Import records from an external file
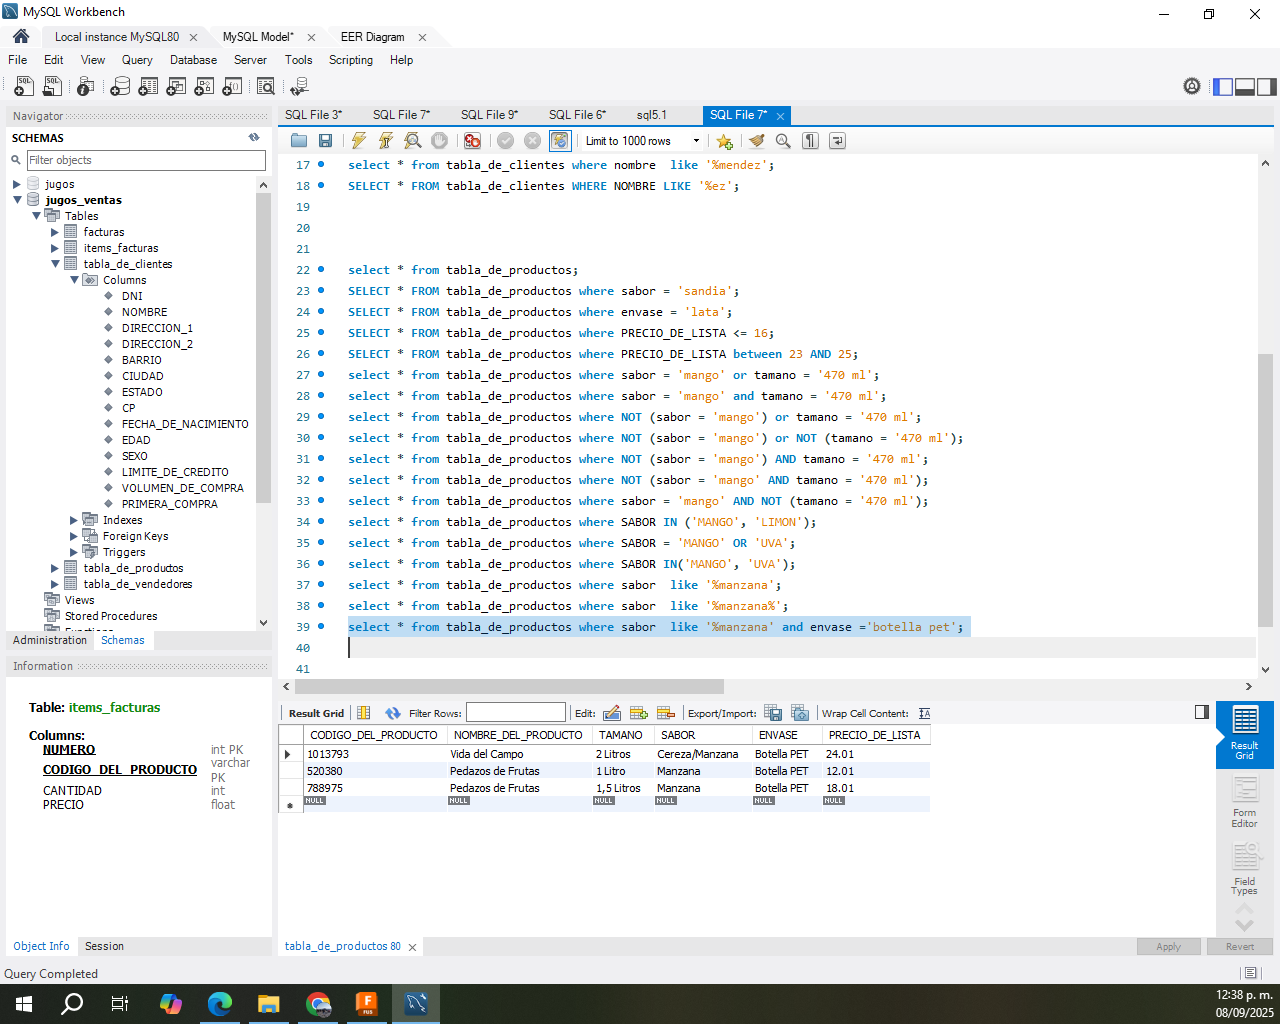The image size is (1280, 1024). 800,713
